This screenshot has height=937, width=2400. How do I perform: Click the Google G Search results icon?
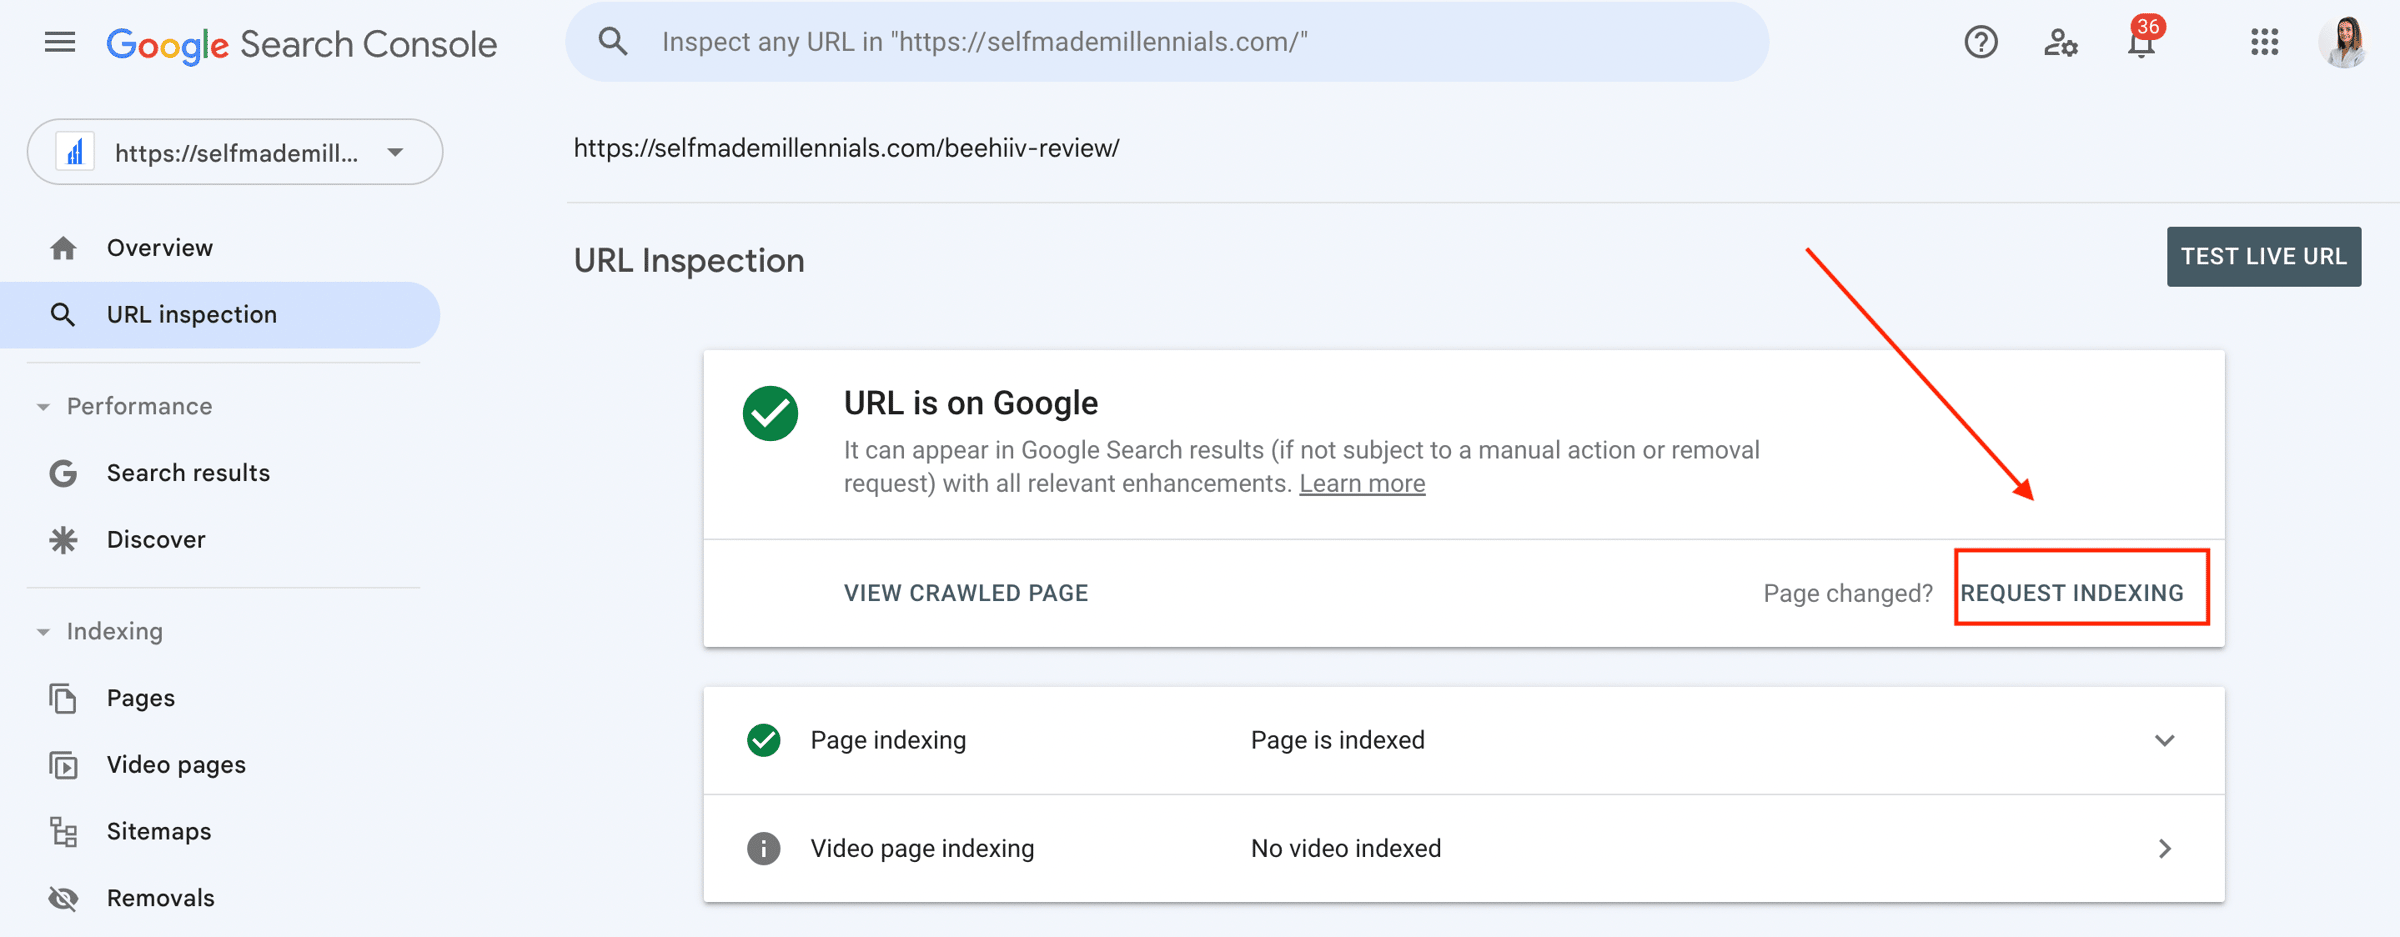pos(63,473)
